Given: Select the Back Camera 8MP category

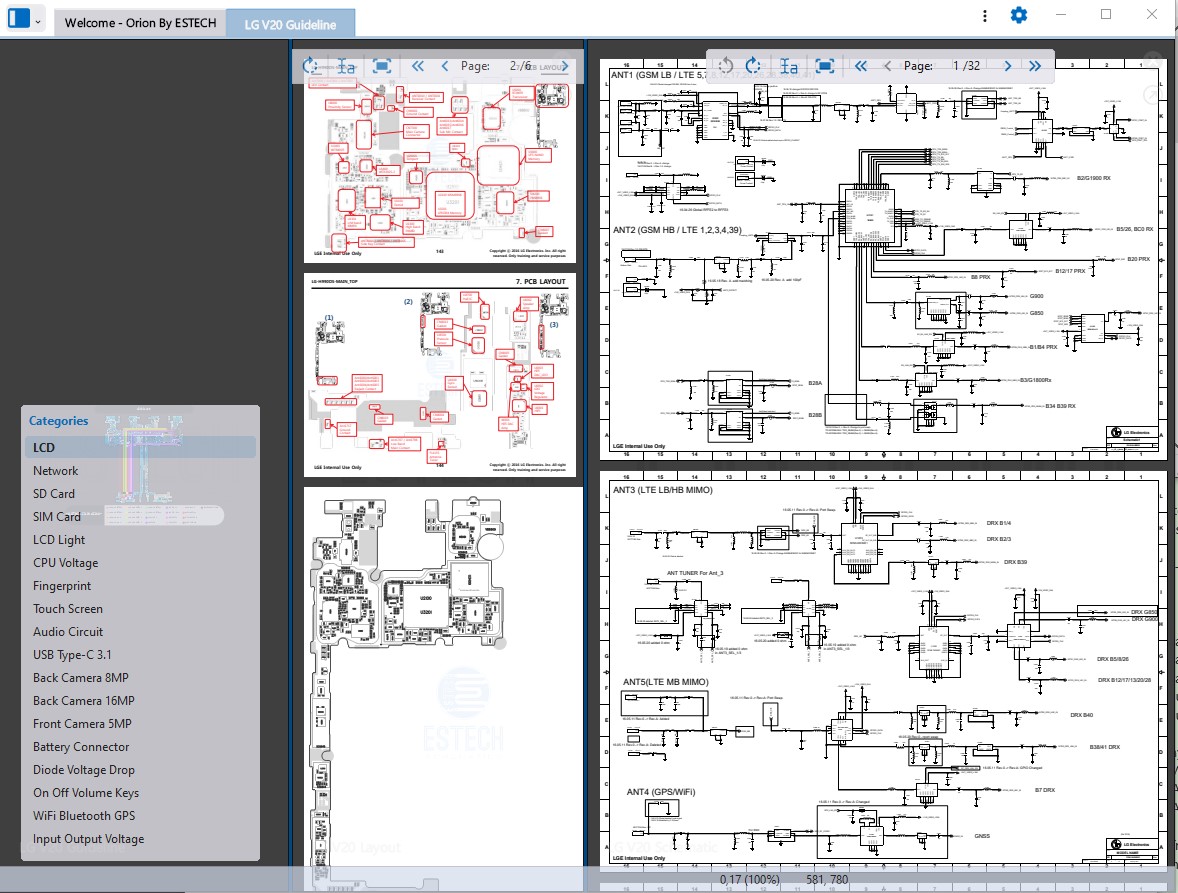Looking at the screenshot, I should click(140, 678).
